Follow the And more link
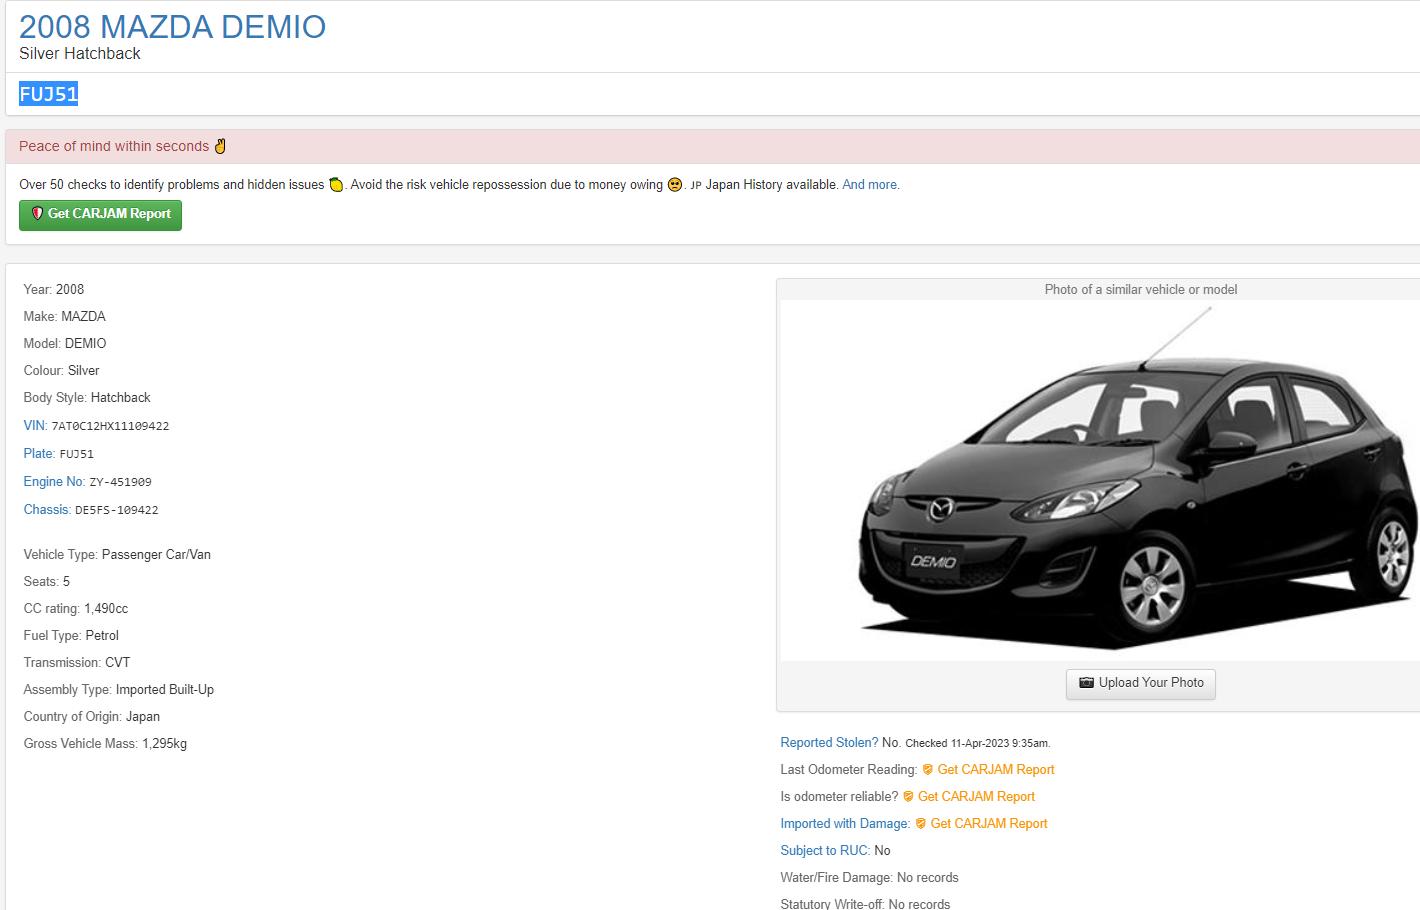The width and height of the screenshot is (1420, 910). (870, 185)
